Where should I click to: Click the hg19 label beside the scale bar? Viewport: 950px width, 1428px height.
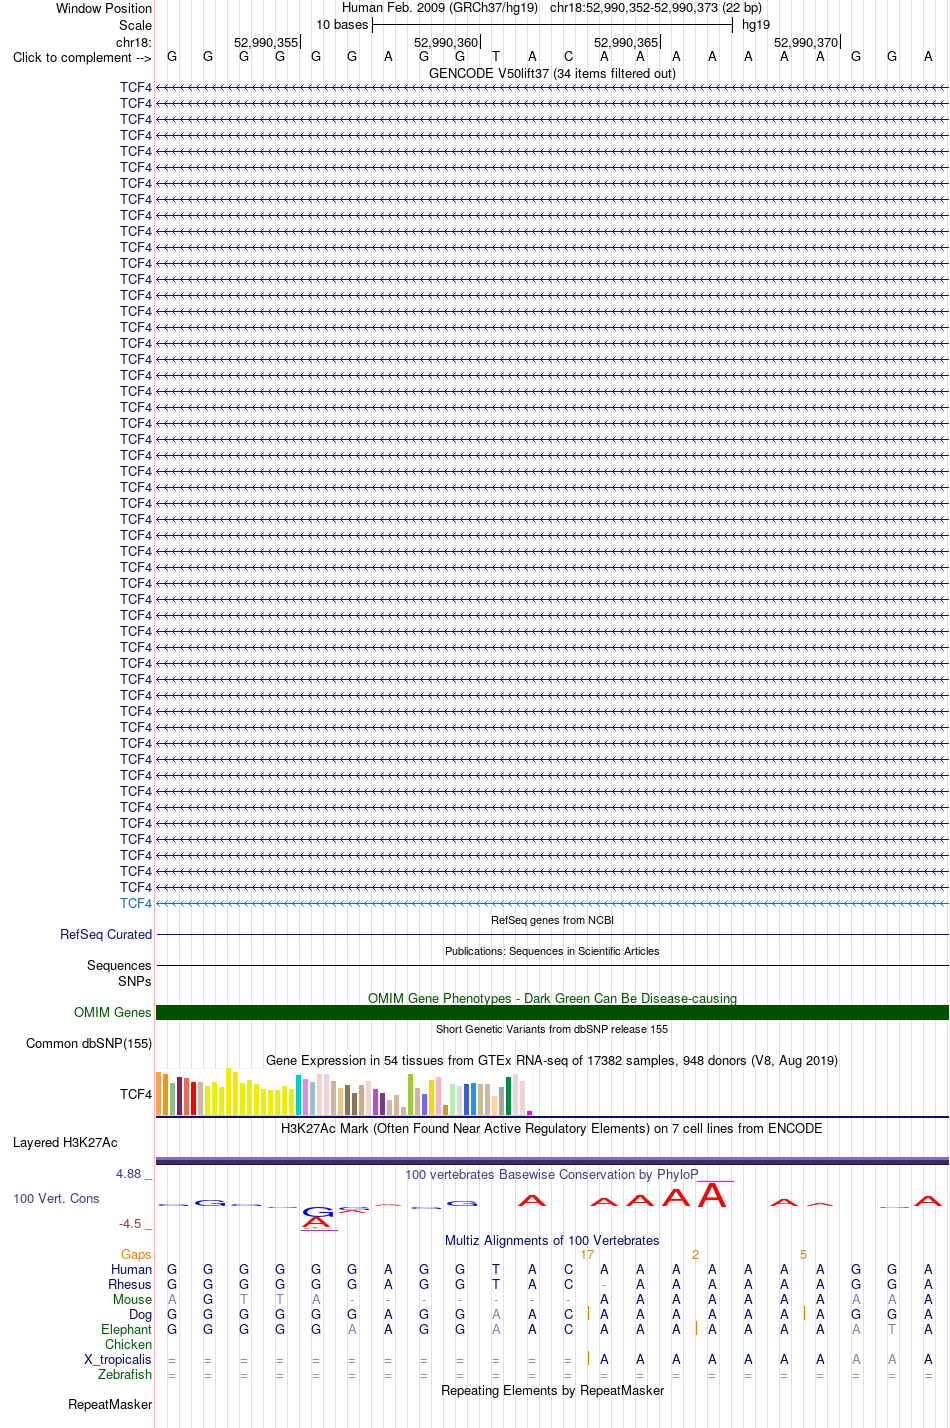point(756,25)
